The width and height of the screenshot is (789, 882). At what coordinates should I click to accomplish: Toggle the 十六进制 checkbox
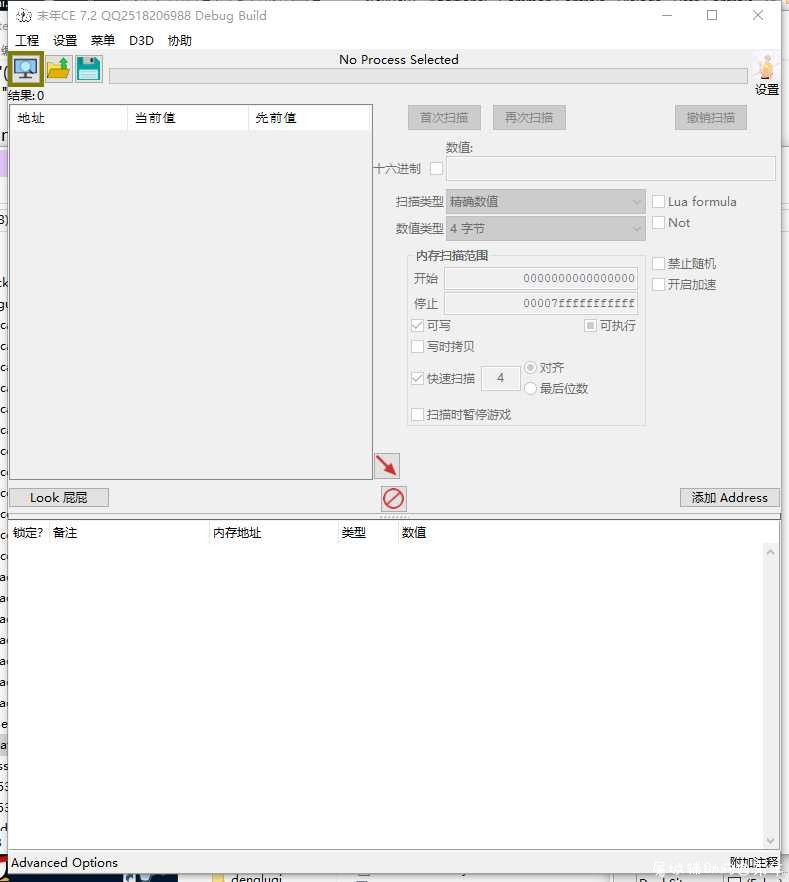tap(436, 168)
